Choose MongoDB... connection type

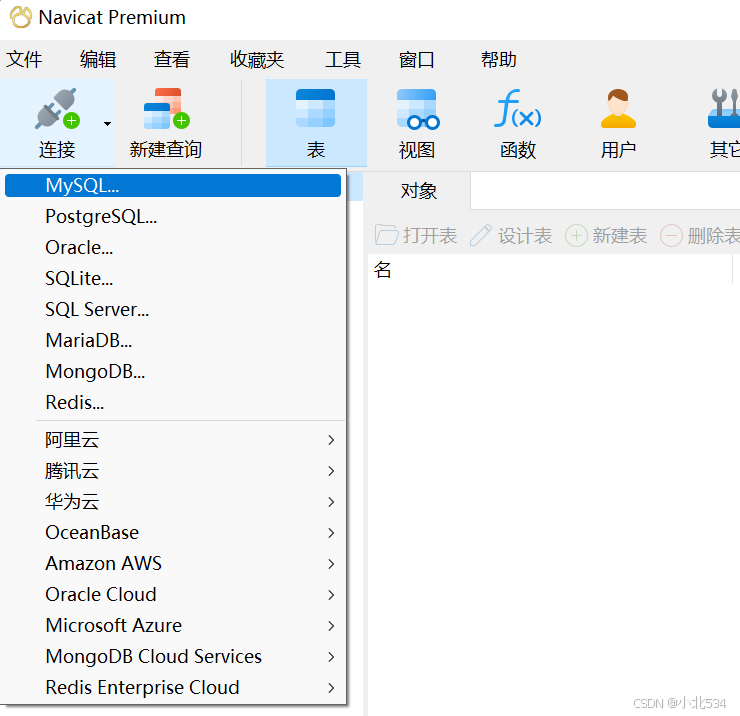click(x=173, y=371)
